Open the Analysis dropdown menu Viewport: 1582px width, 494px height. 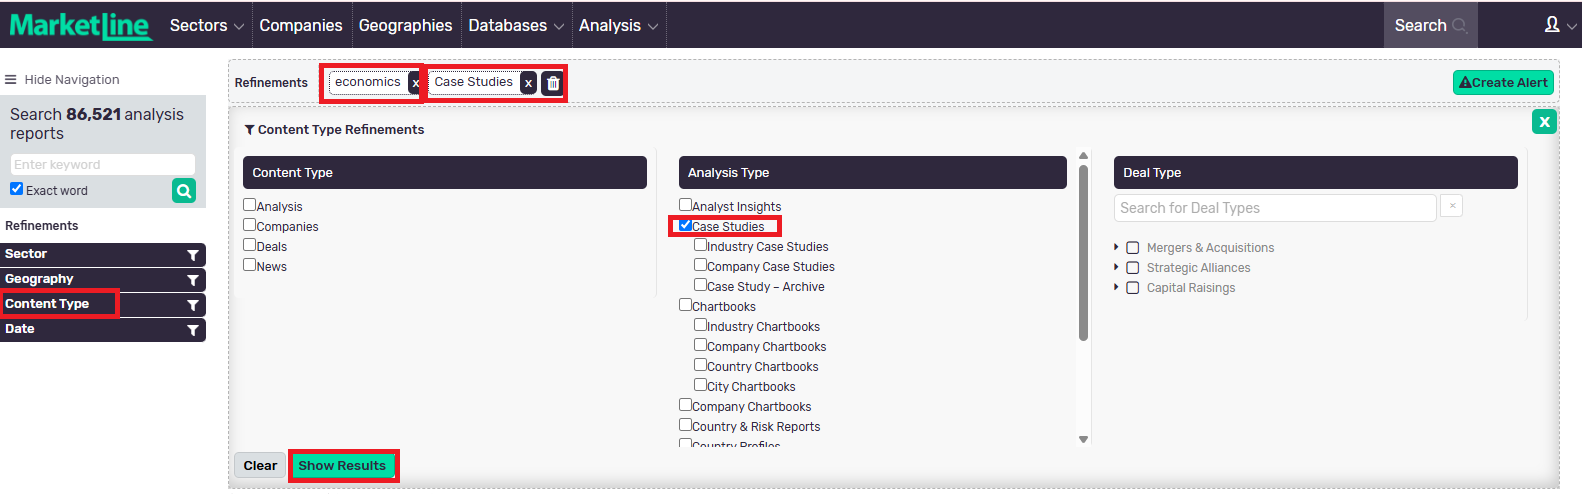(618, 26)
